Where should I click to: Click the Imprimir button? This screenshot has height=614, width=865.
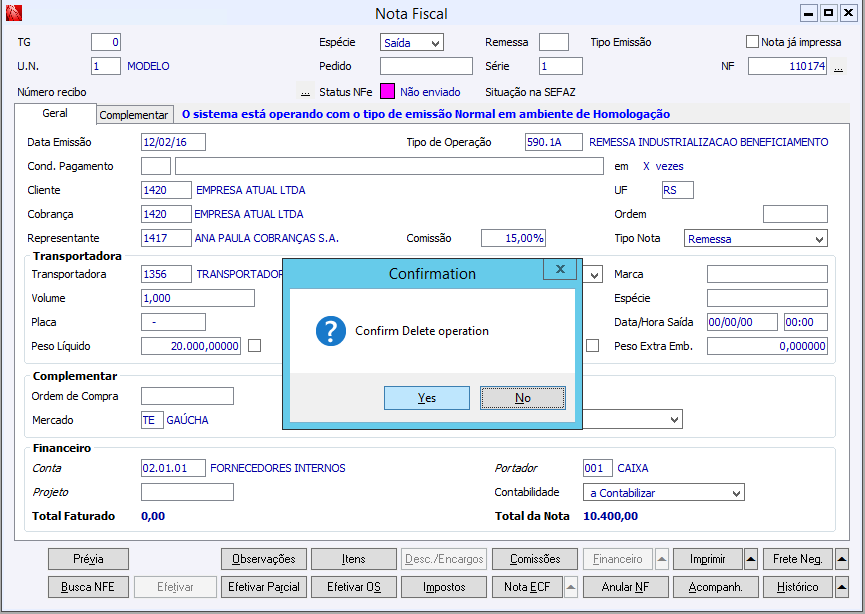pos(708,559)
